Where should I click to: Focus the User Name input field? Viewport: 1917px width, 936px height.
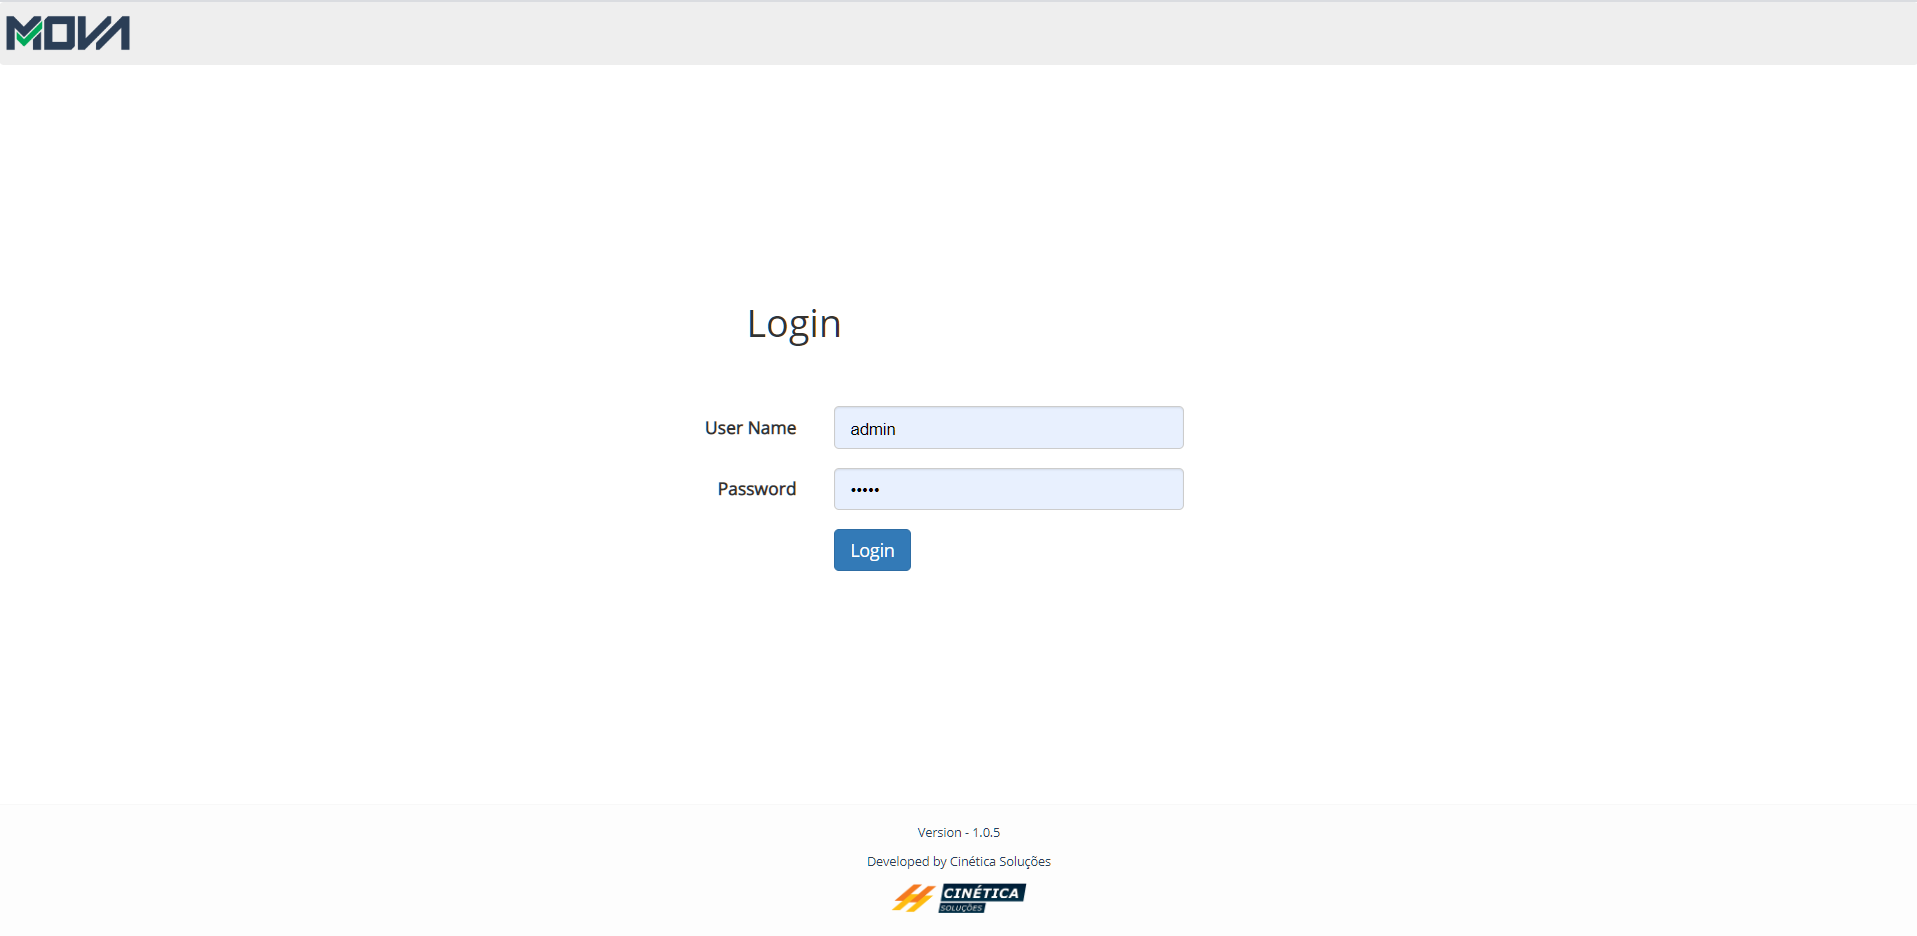click(1008, 428)
